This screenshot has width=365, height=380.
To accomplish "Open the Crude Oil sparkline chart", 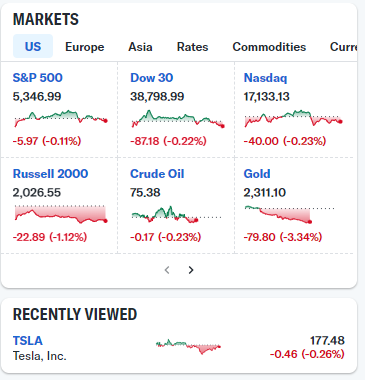I will [x=176, y=214].
